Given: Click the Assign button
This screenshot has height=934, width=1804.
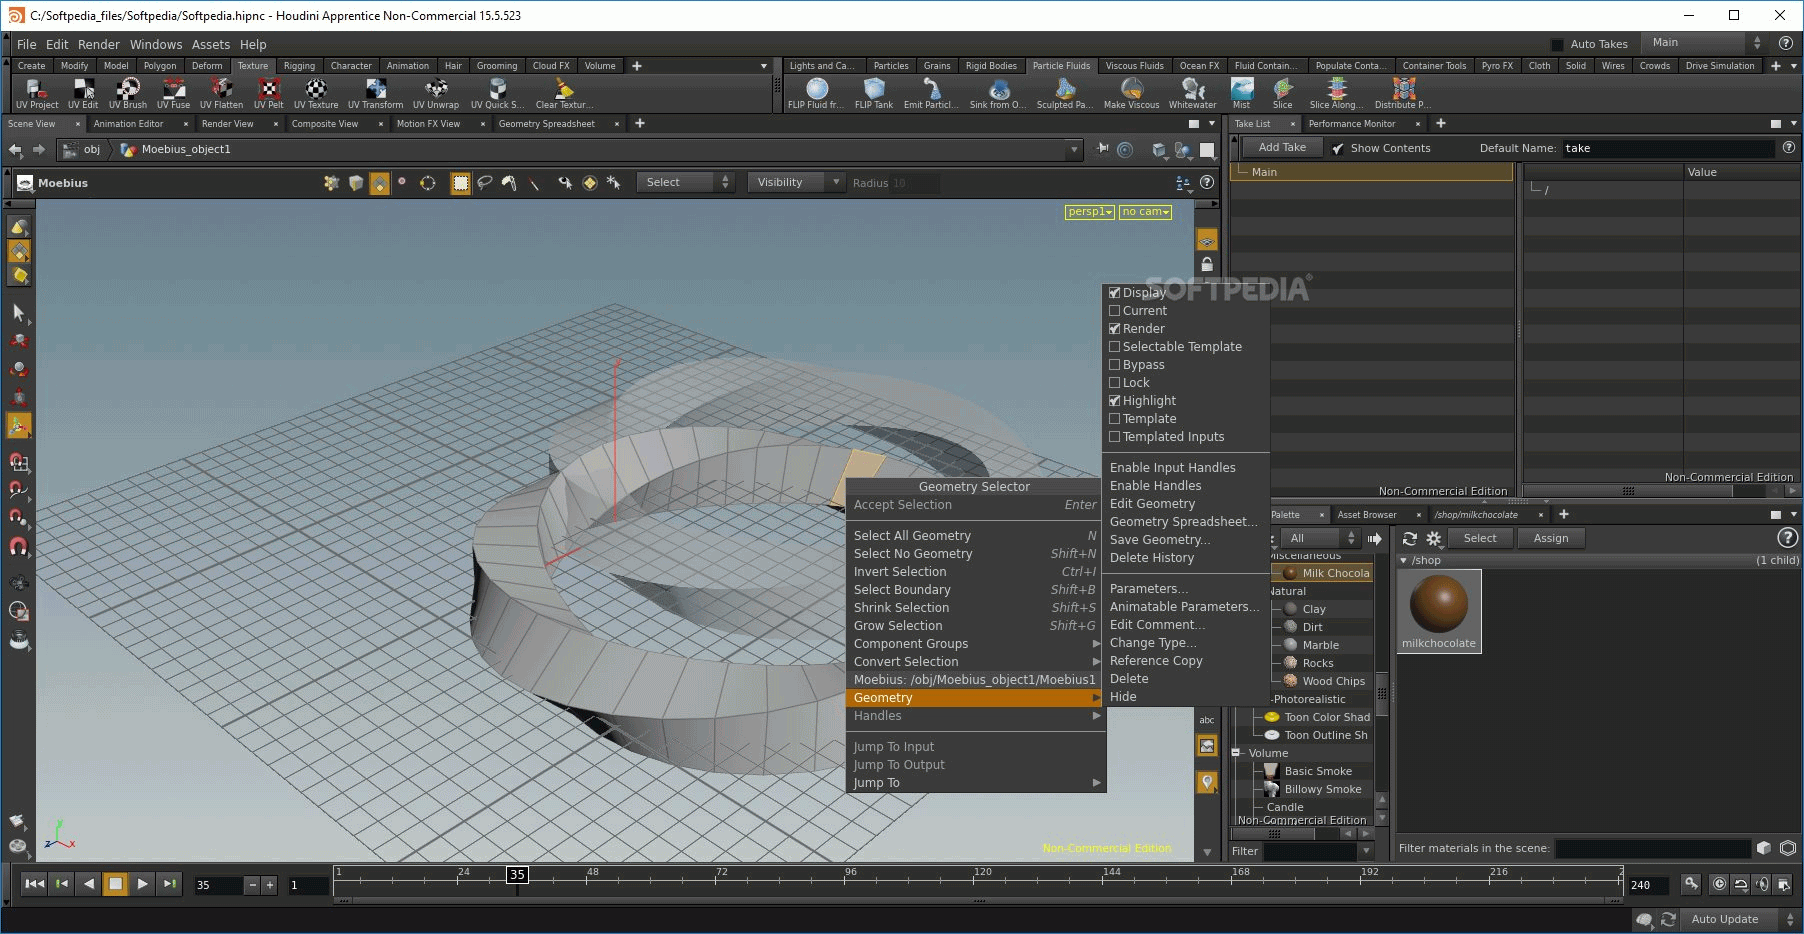Looking at the screenshot, I should click(1551, 538).
